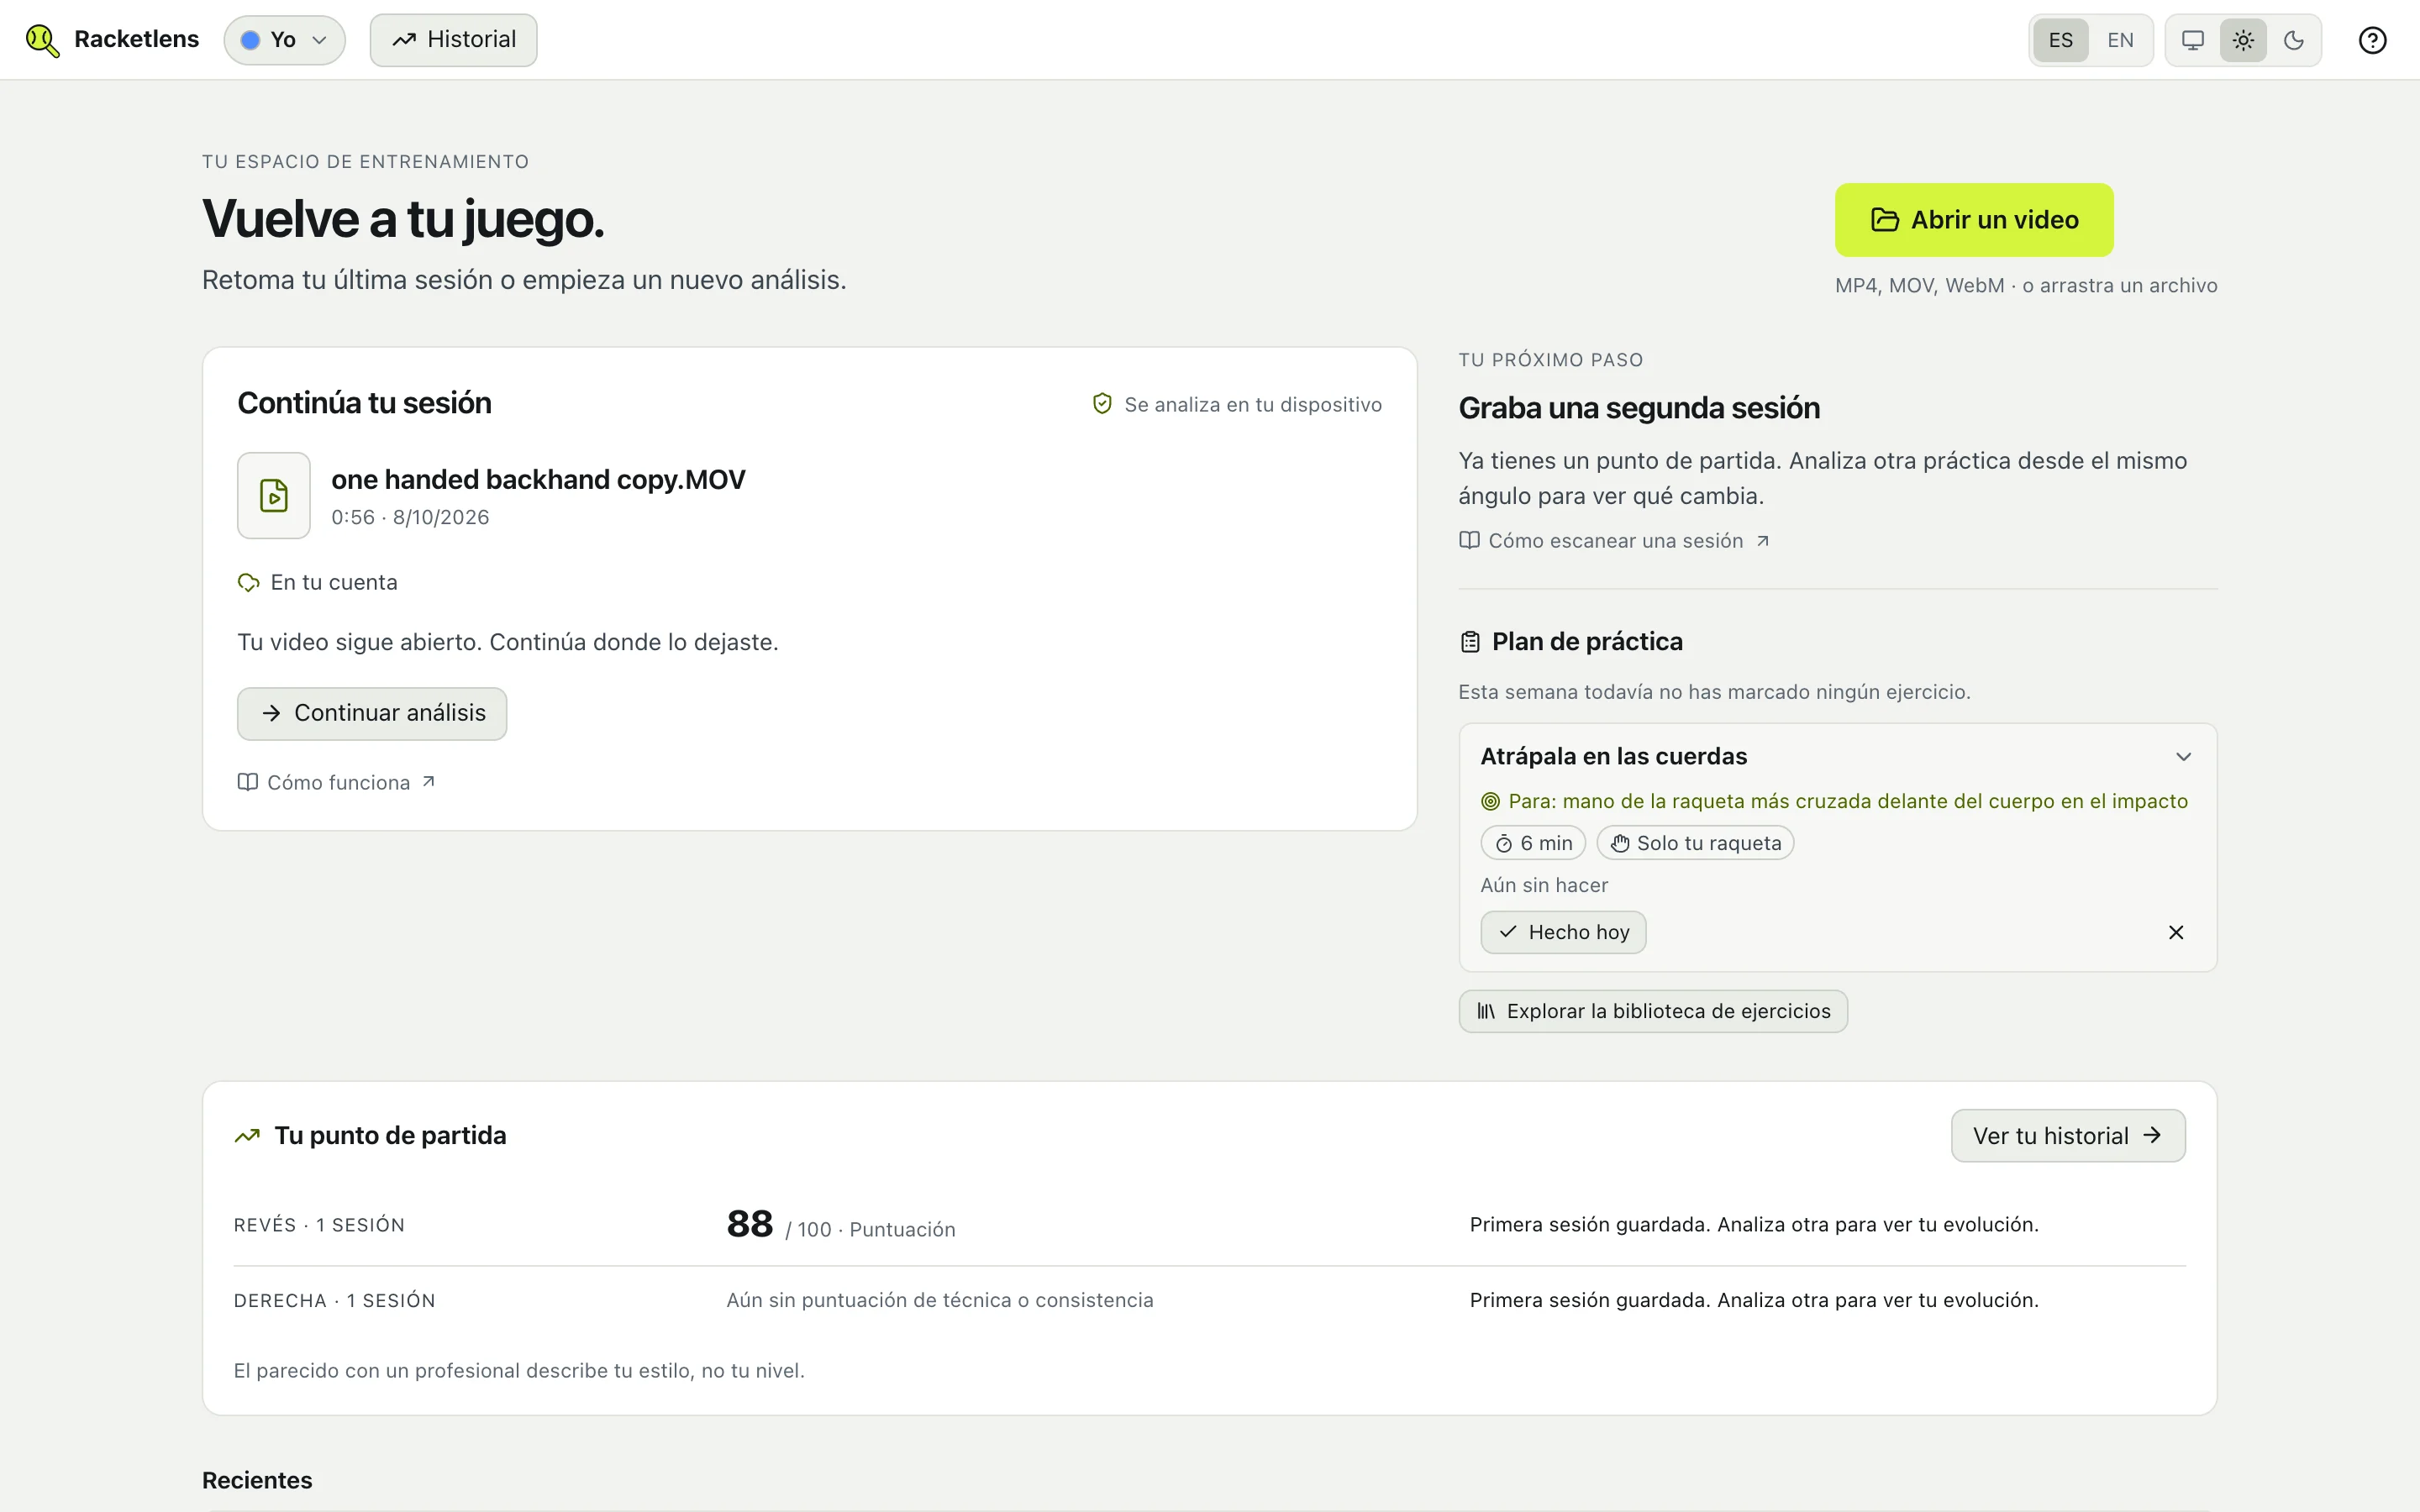Viewport: 2420px width, 1512px height.
Task: Click the cloud icon beside En tu cuenta
Action: pyautogui.click(x=248, y=582)
